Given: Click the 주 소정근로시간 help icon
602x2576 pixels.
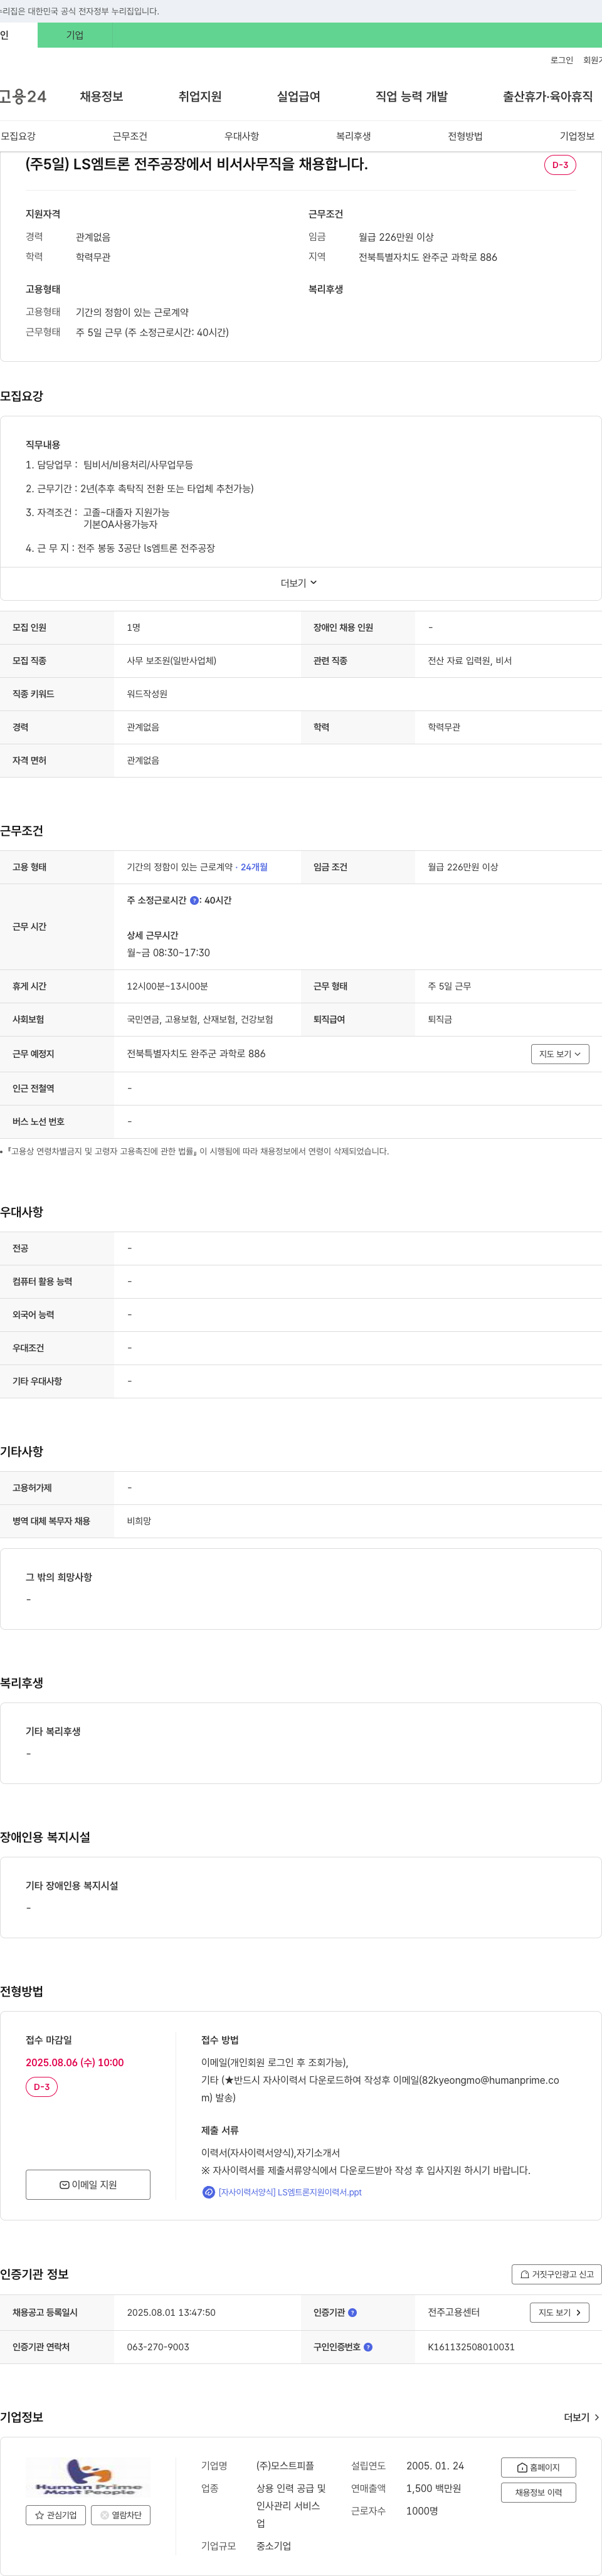Looking at the screenshot, I should [x=194, y=900].
